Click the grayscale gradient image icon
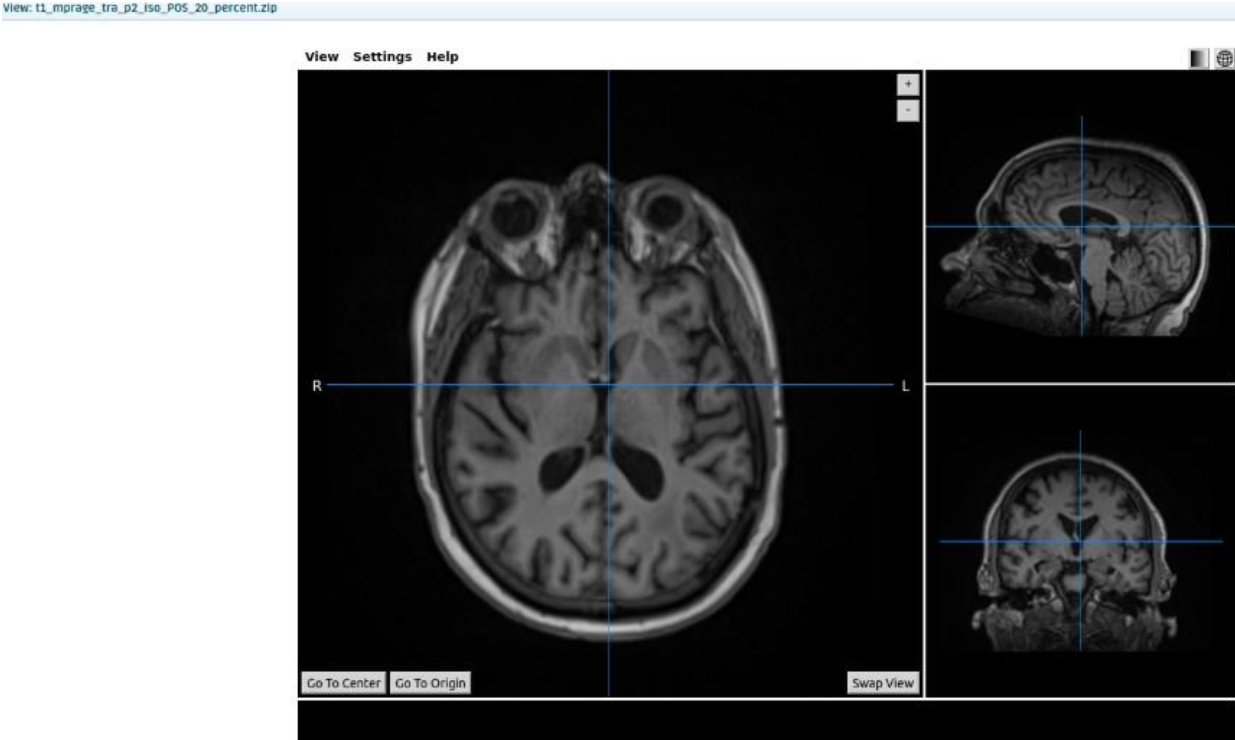Screen dimensions: 1235x740 coord(1200,59)
